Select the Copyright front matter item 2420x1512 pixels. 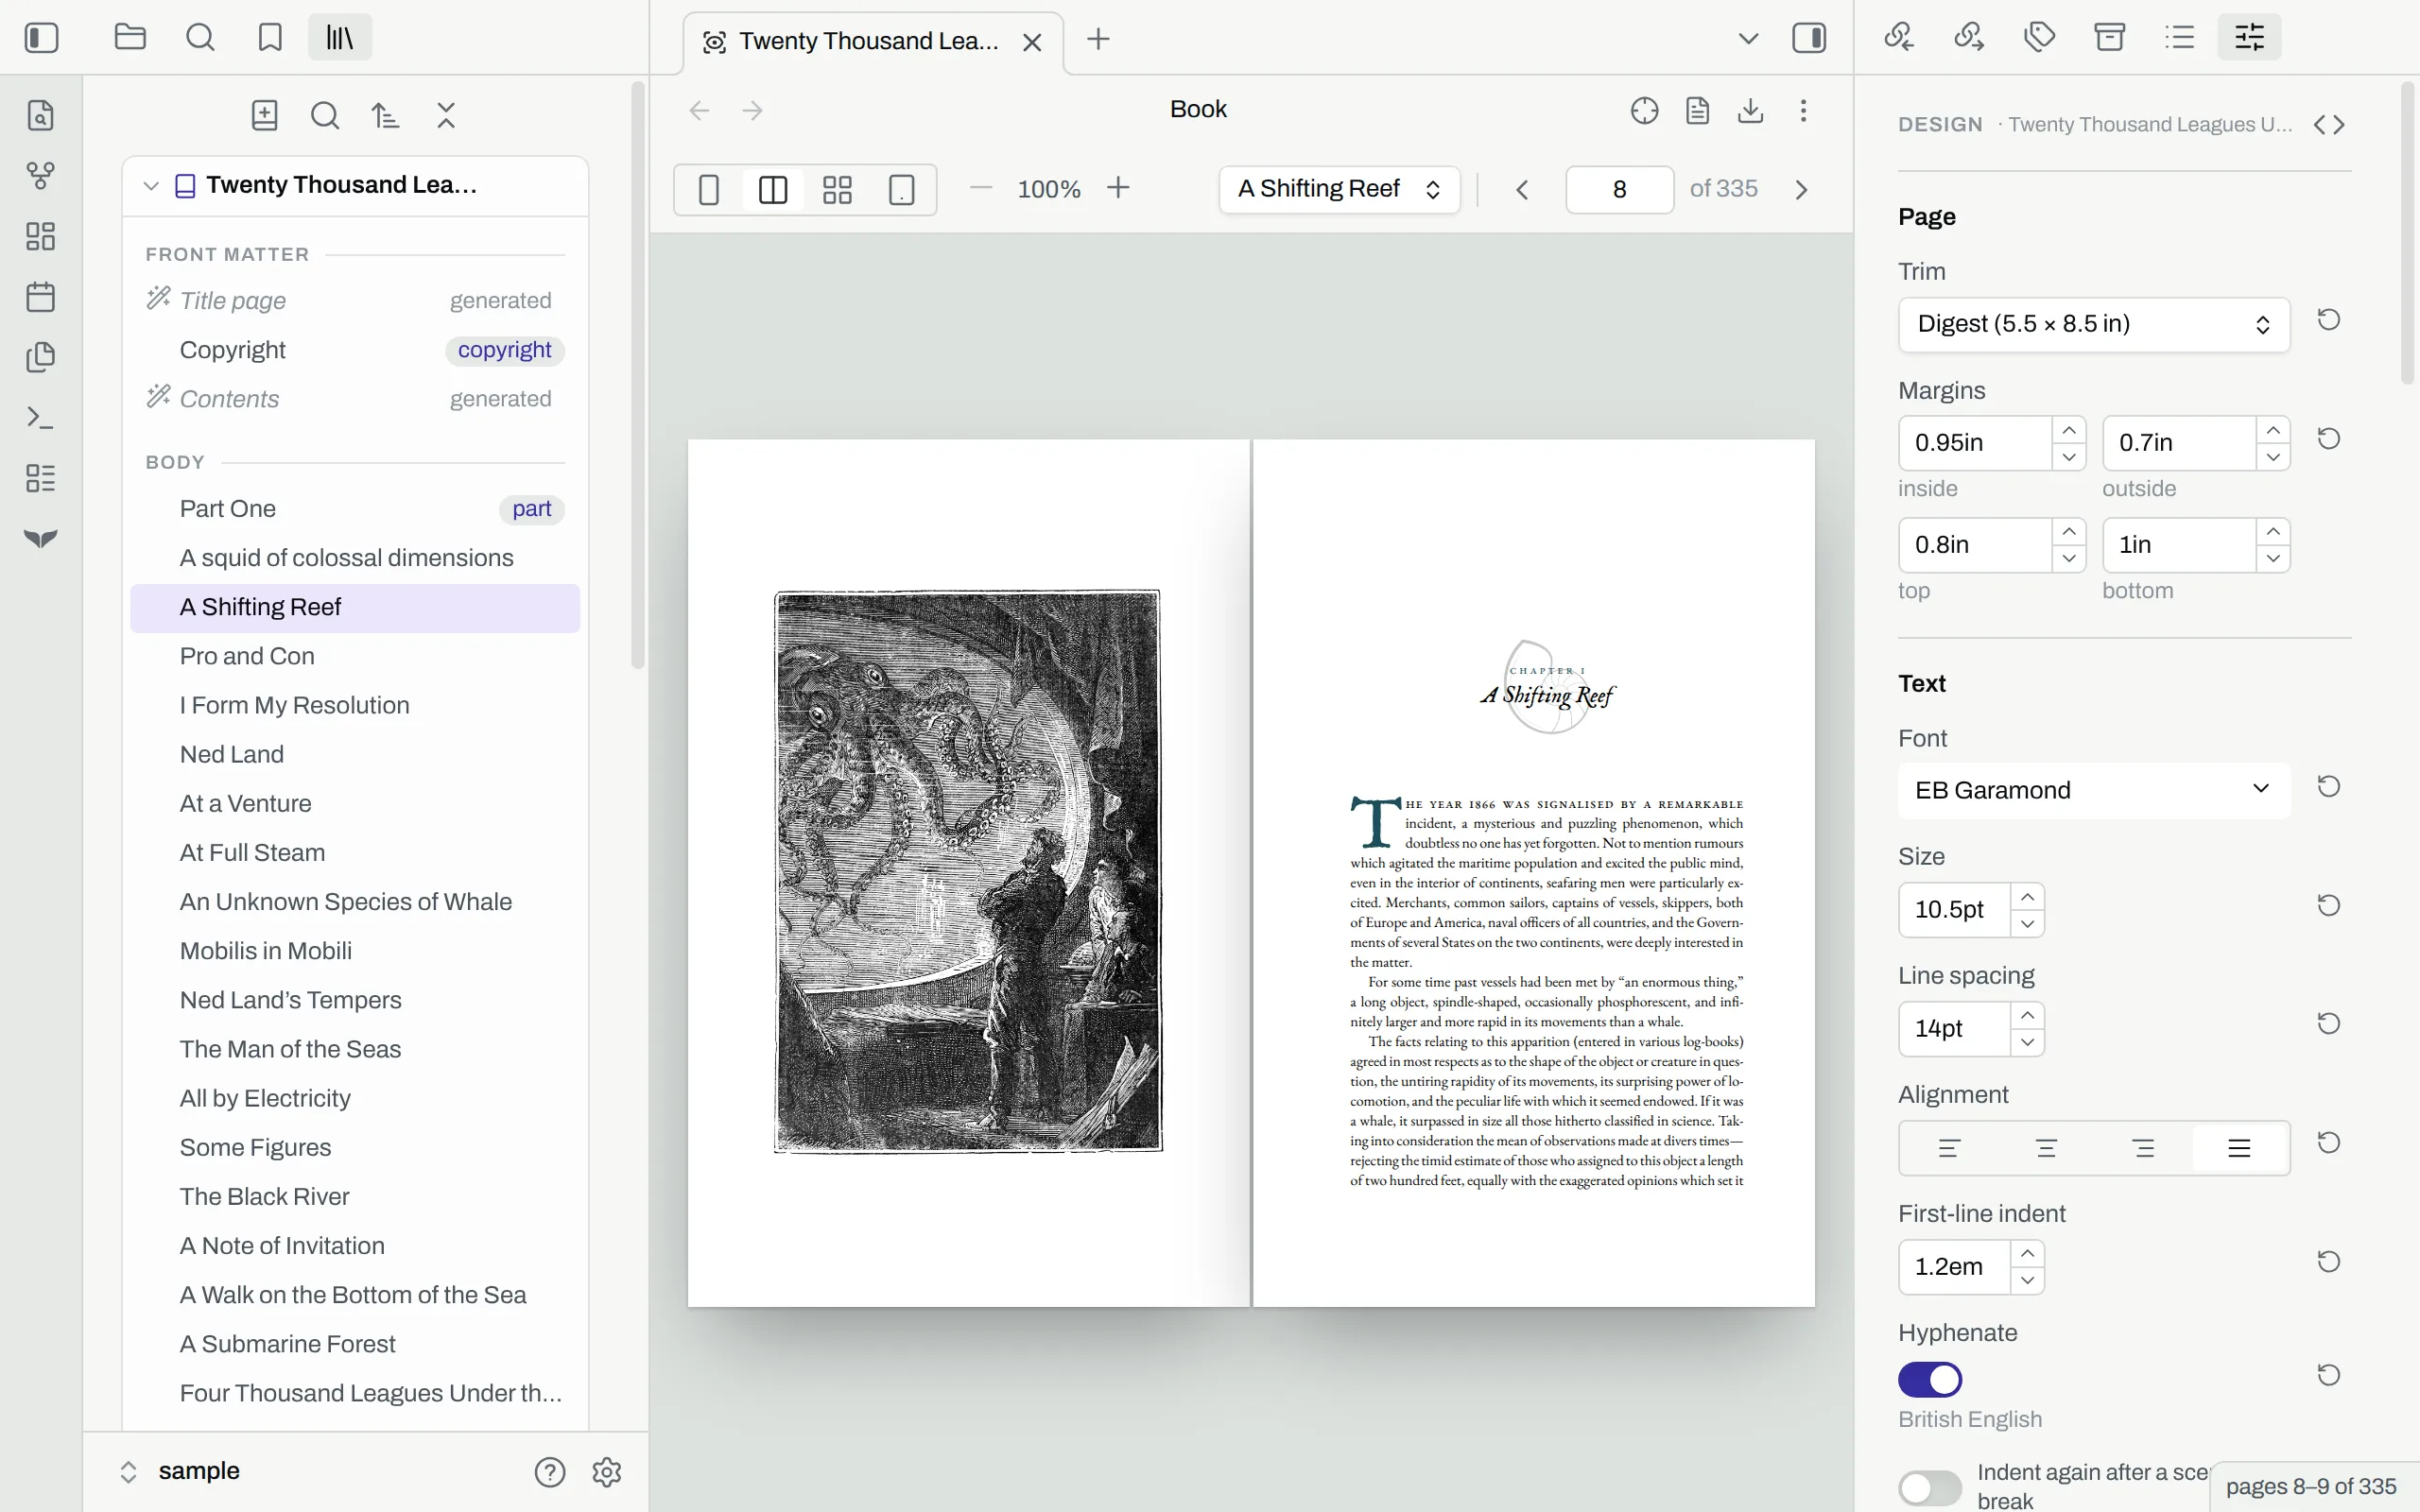tap(355, 350)
